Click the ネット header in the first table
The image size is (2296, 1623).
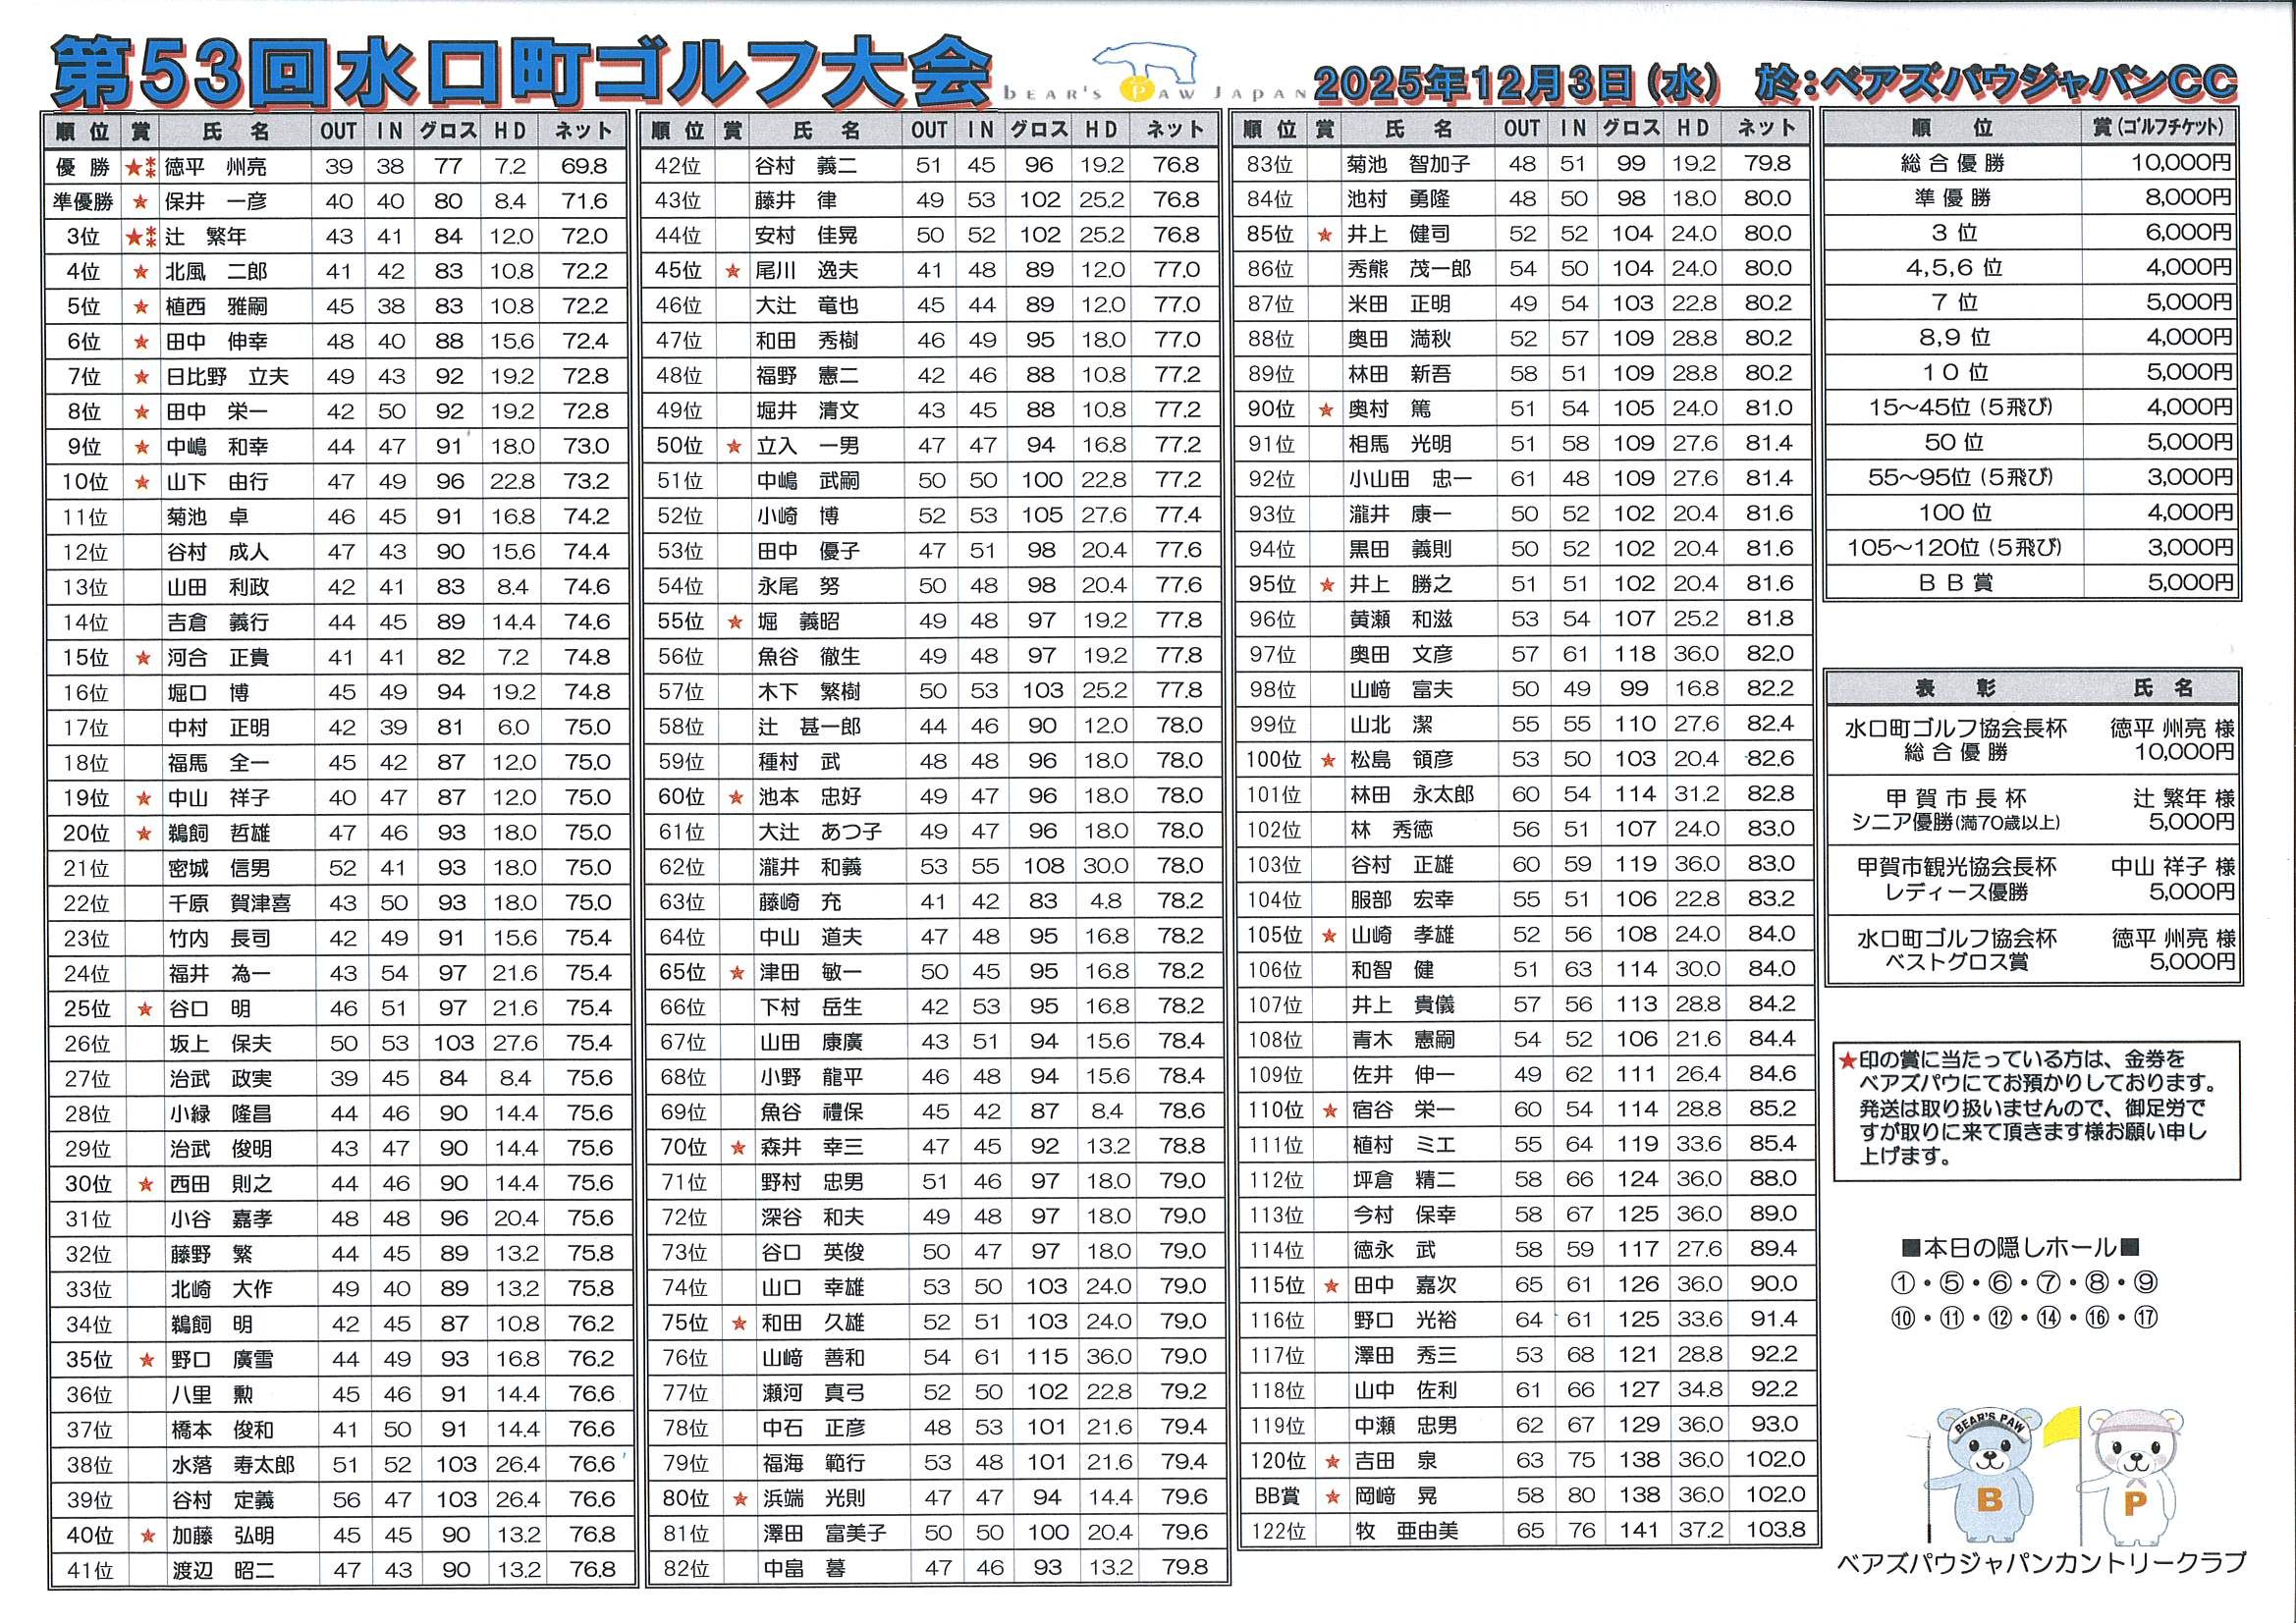pos(583,131)
